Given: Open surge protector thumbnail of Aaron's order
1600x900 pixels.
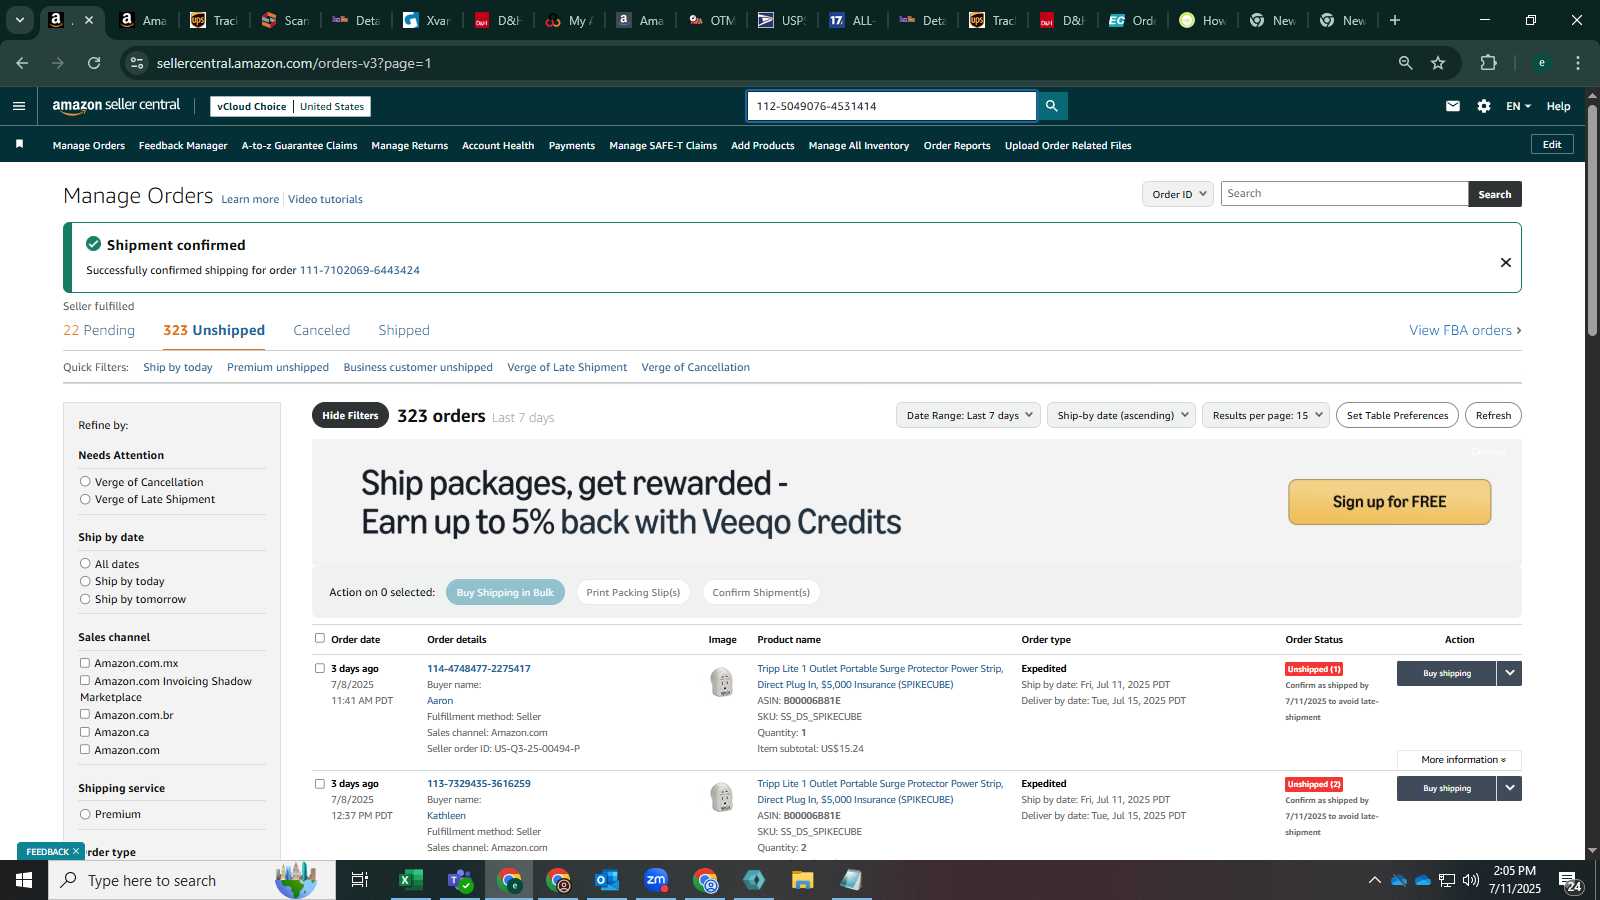Looking at the screenshot, I should [x=722, y=682].
